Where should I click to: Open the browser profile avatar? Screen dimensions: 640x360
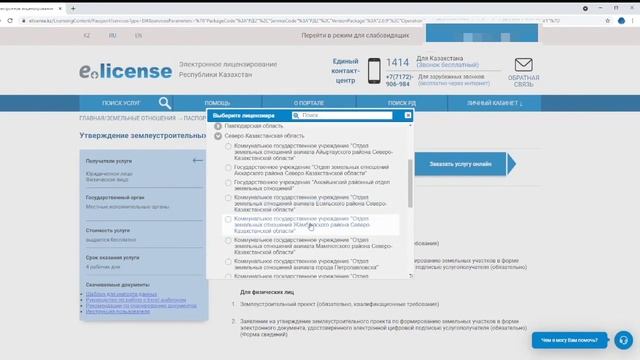621,20
